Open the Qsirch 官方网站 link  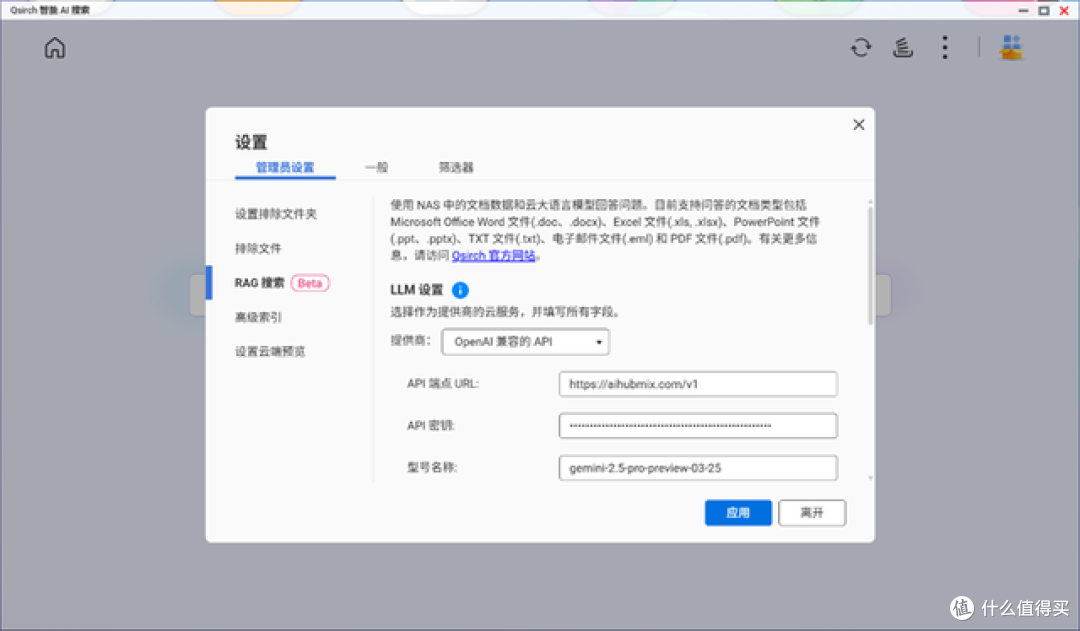(494, 256)
